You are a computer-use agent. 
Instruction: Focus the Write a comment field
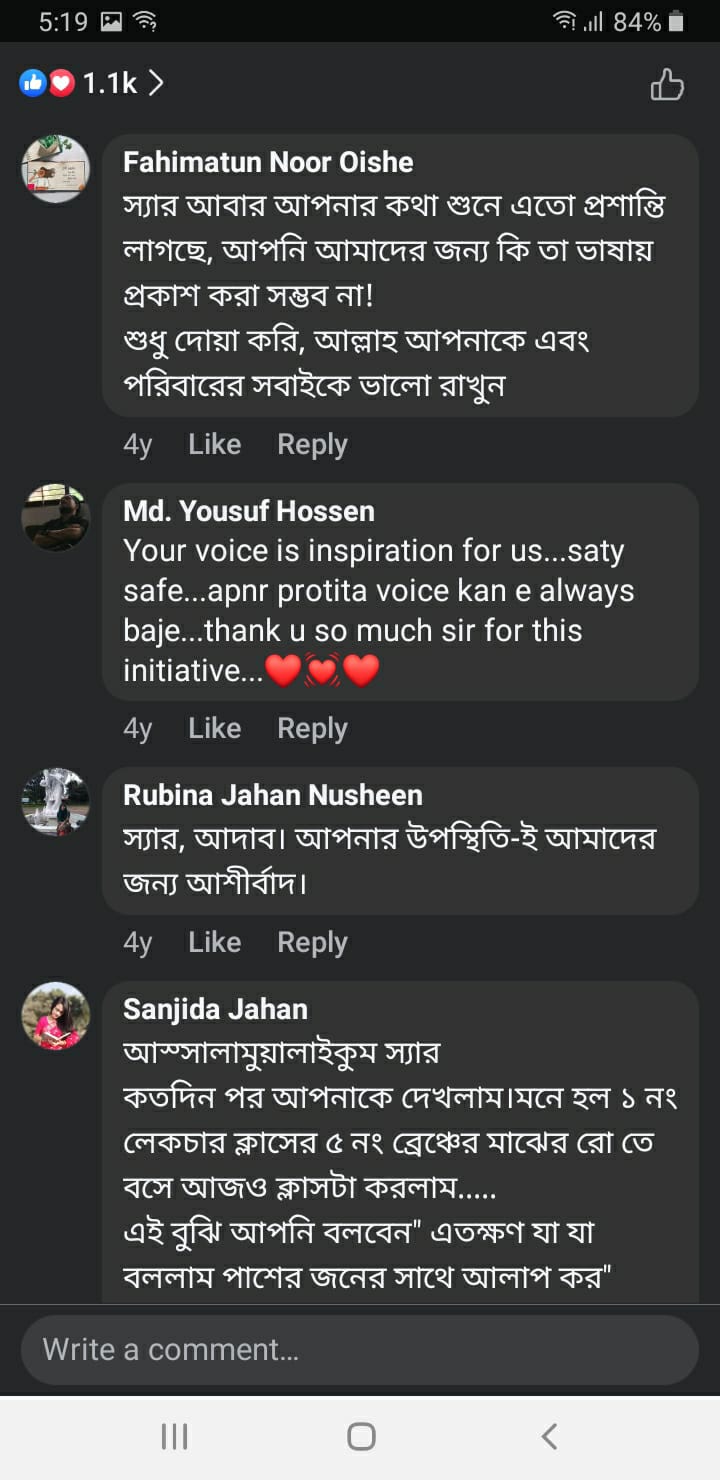(360, 1349)
